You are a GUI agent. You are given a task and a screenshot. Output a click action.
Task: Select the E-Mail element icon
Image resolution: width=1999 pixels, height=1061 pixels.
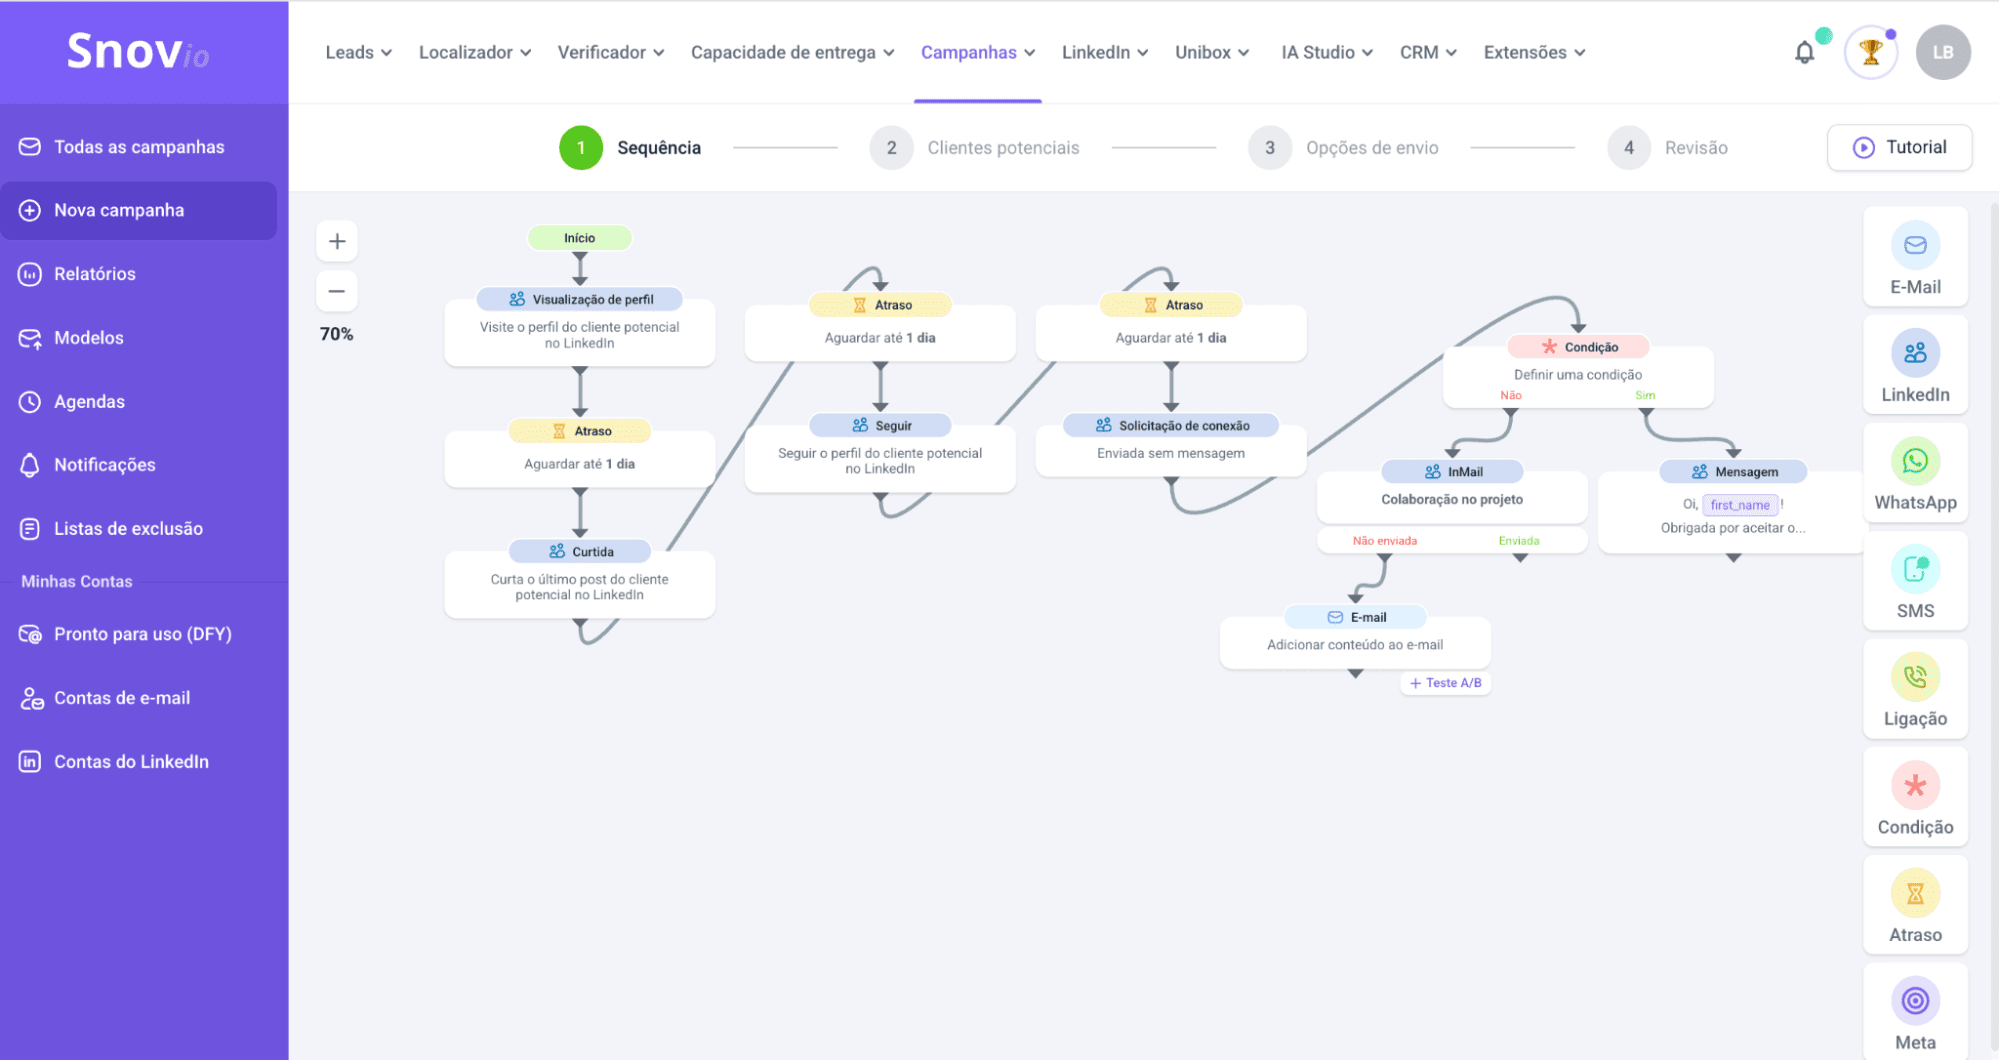tap(1914, 246)
